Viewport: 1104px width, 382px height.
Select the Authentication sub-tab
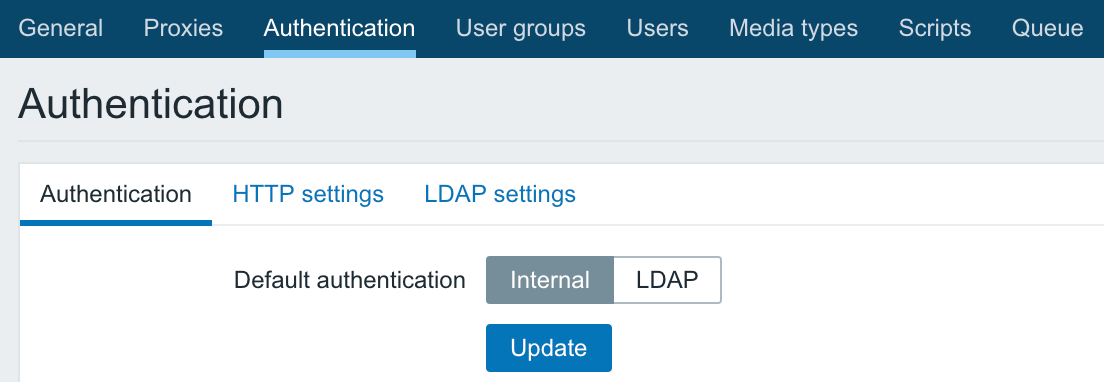[115, 194]
